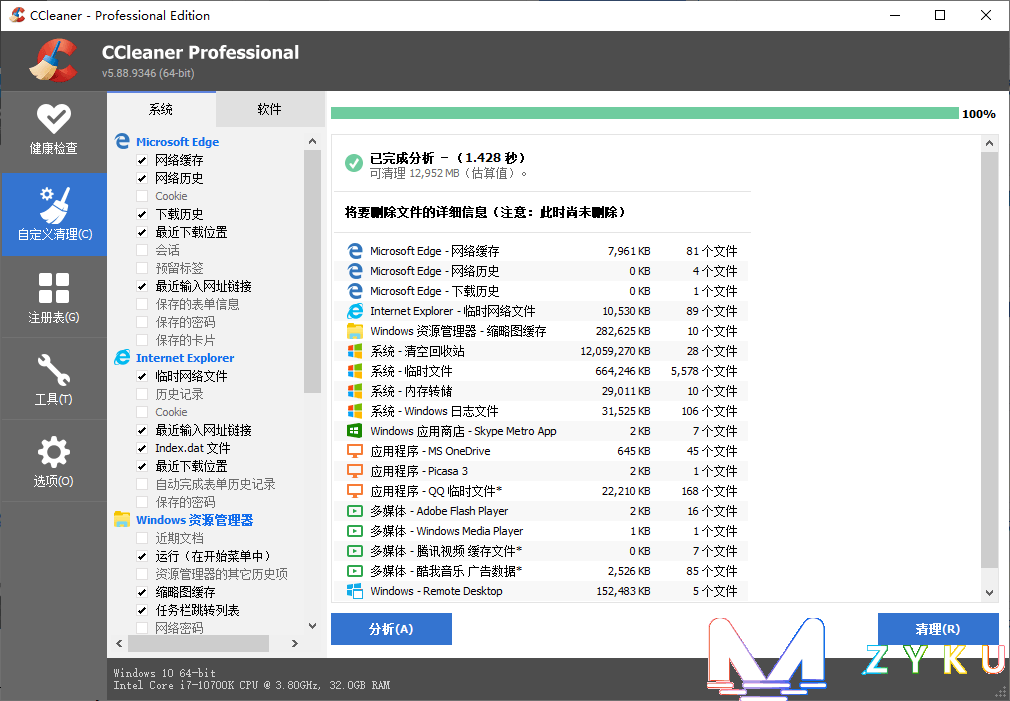Click the 5,578 个文件 count value

[704, 371]
